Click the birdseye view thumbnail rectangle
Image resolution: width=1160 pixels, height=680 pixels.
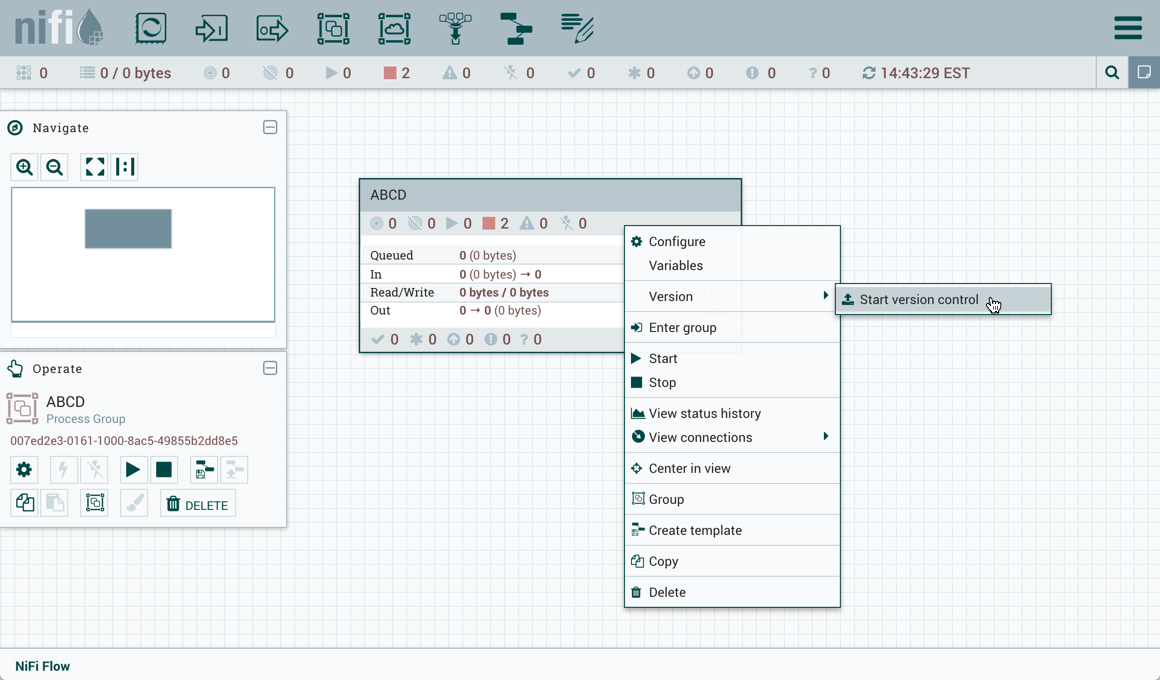(128, 229)
